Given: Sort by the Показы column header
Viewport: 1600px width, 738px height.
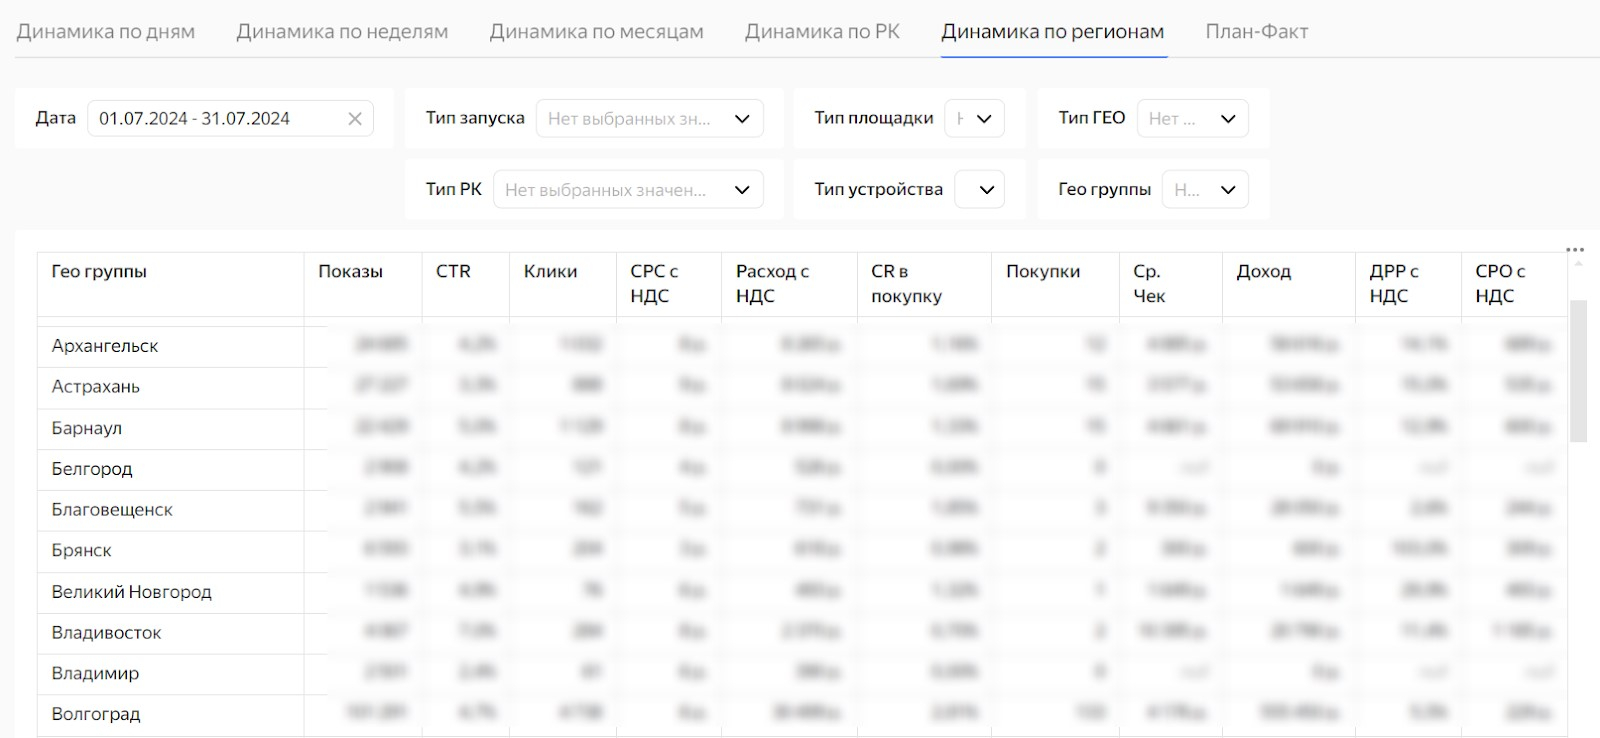Looking at the screenshot, I should coord(350,272).
